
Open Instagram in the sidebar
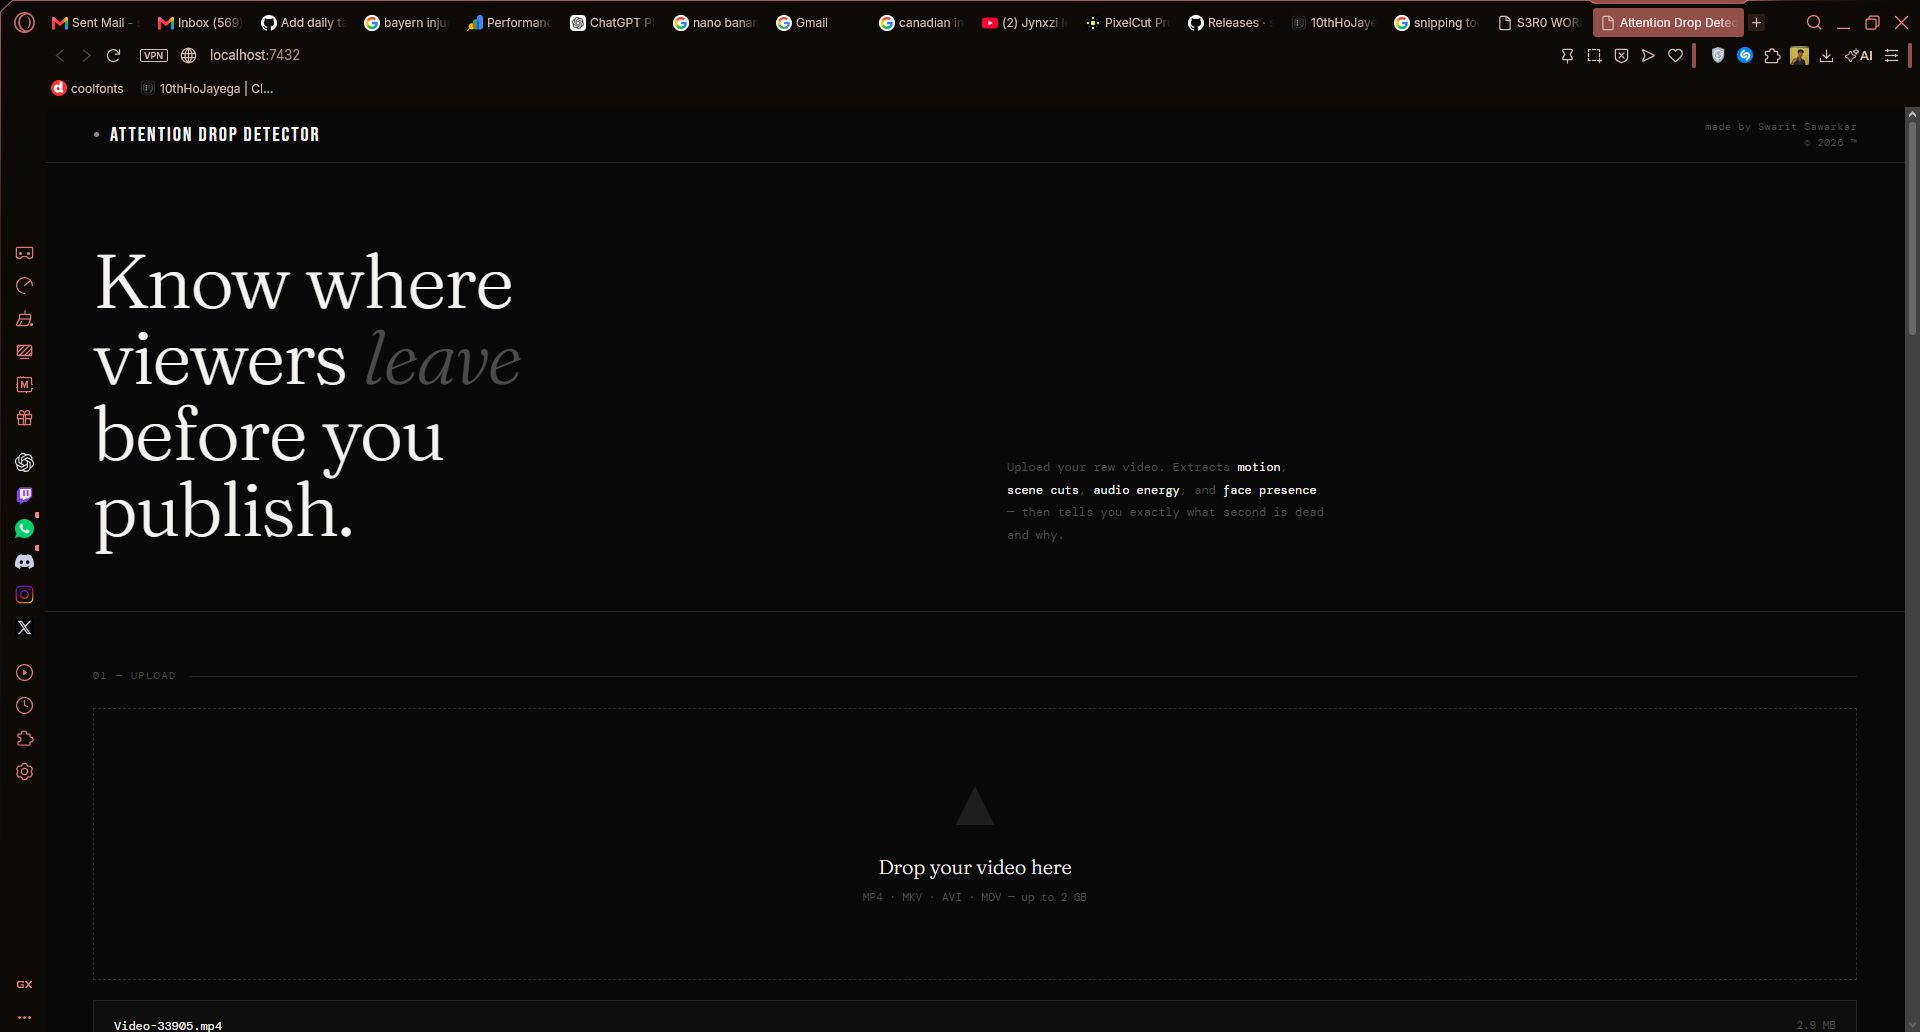point(25,594)
